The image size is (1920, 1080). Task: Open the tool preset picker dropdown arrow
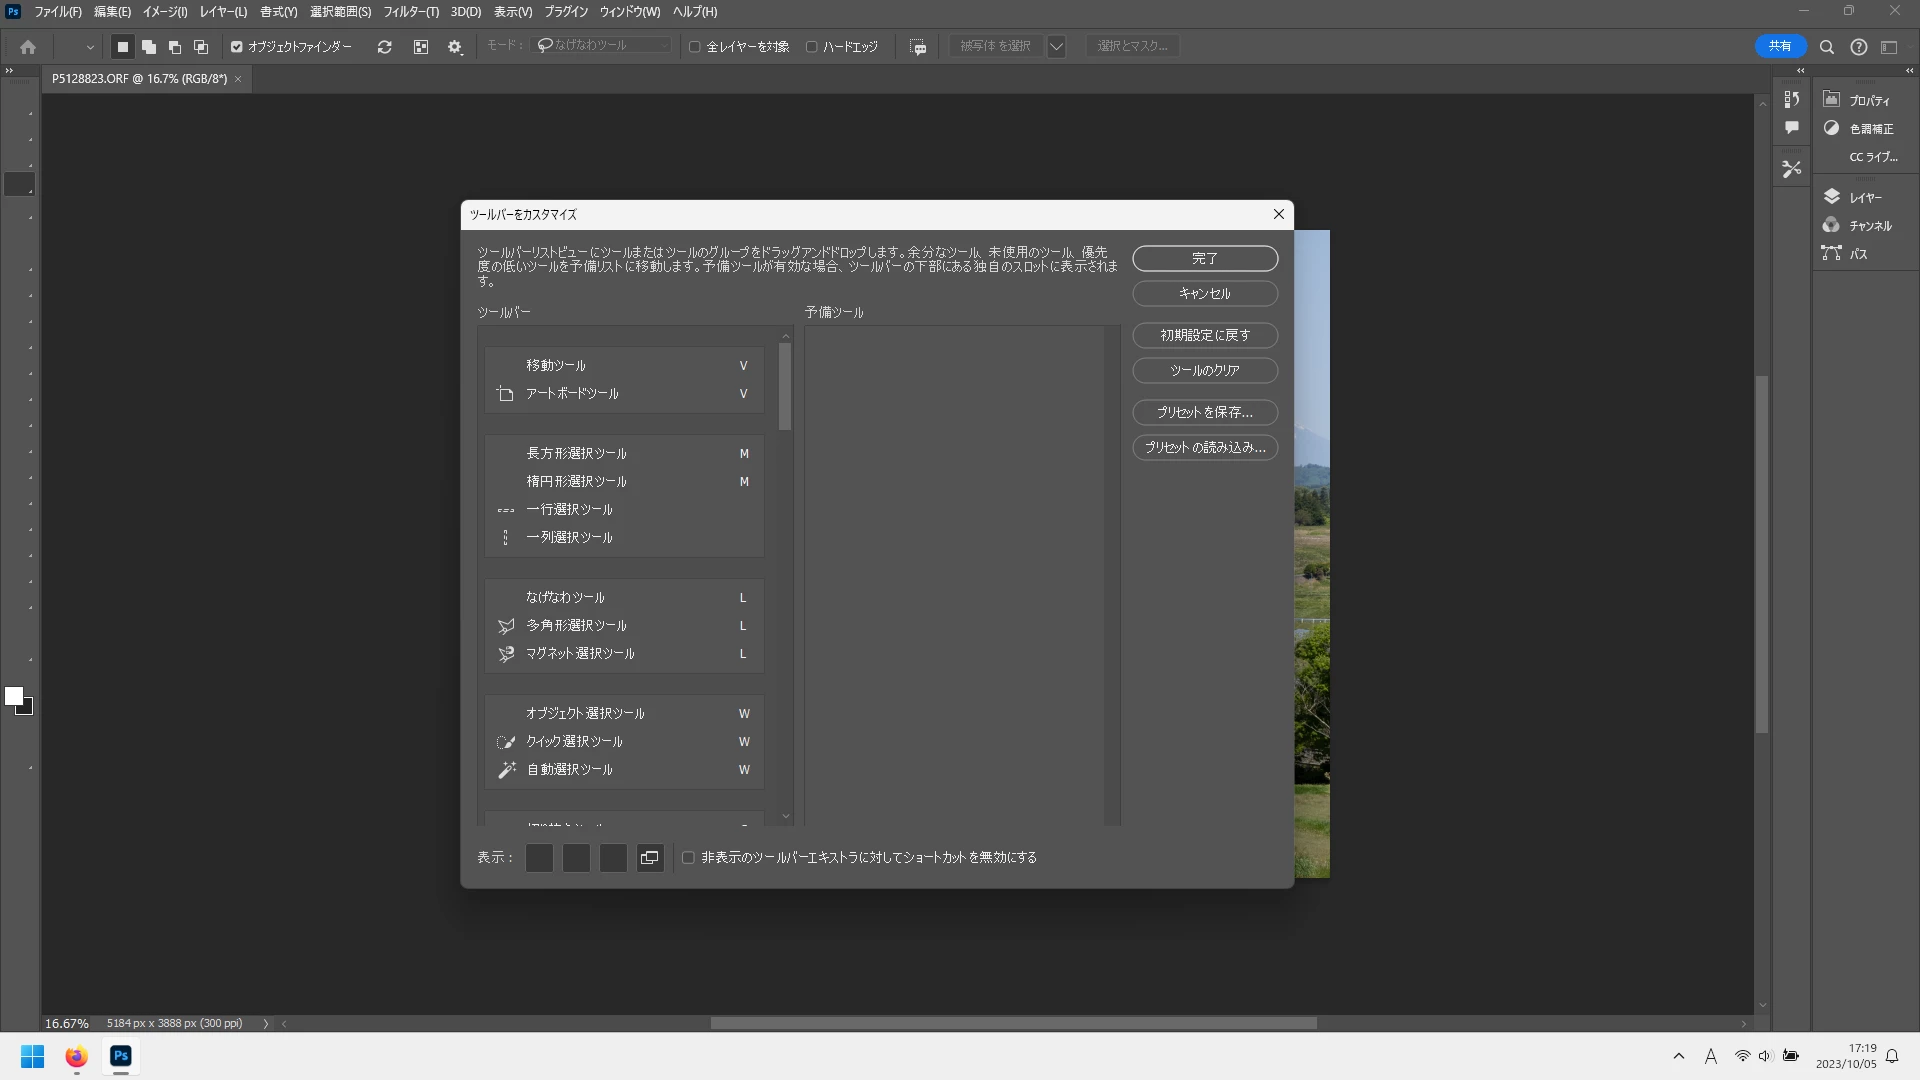coord(90,47)
